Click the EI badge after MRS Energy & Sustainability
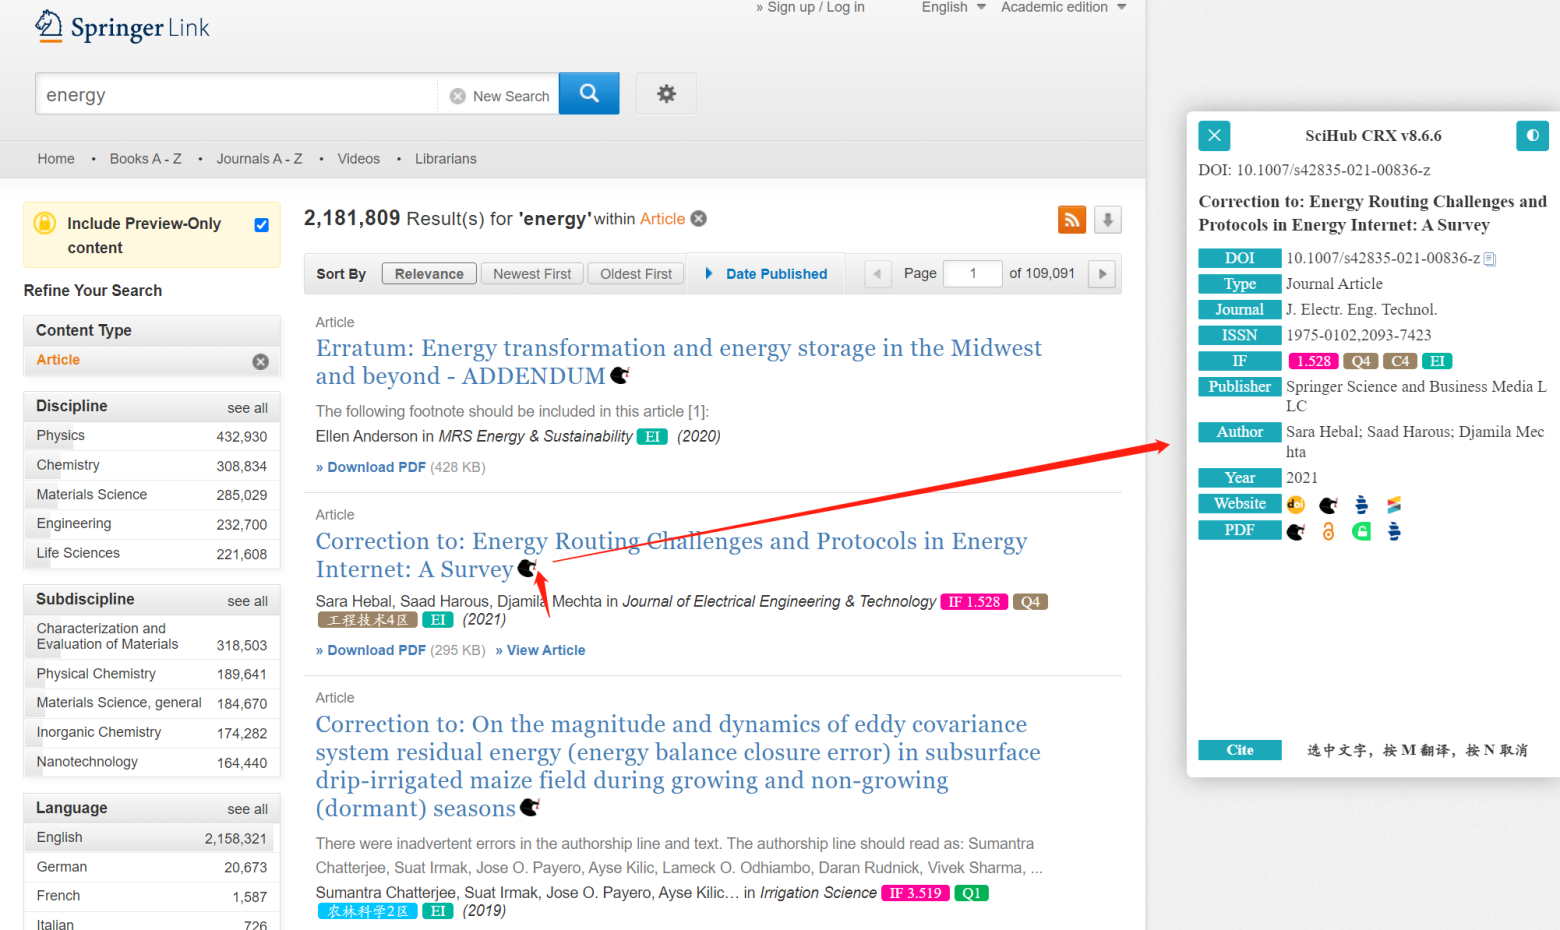 point(652,437)
